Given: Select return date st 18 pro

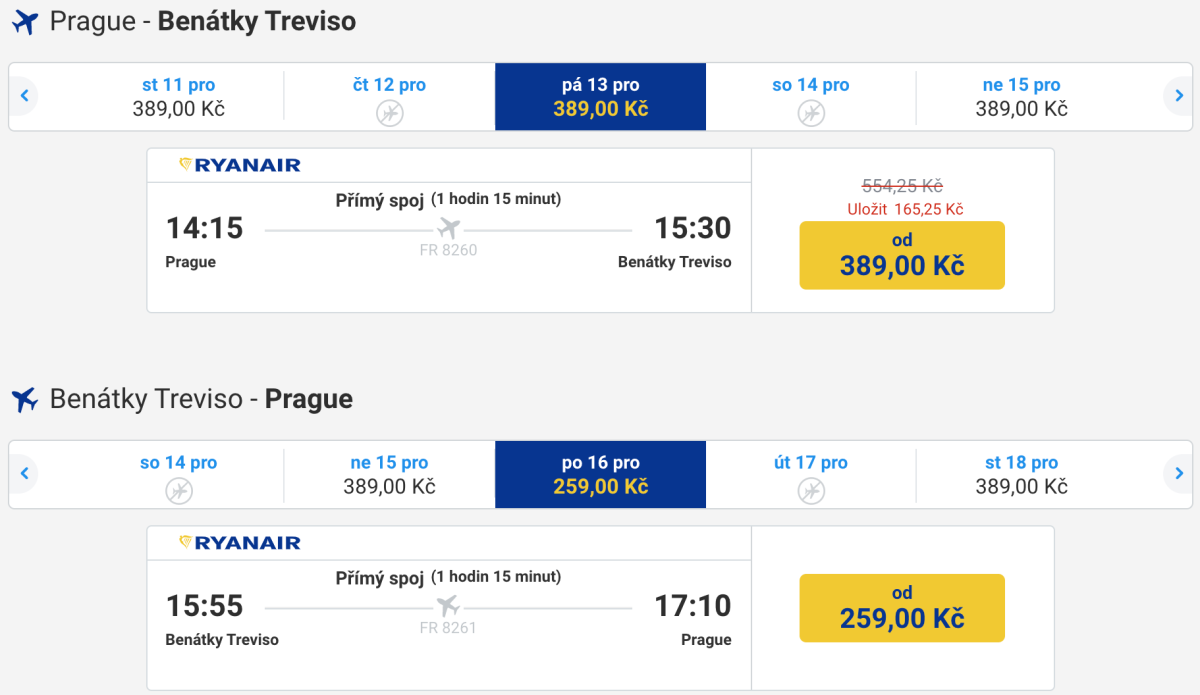Looking at the screenshot, I should click(1021, 475).
